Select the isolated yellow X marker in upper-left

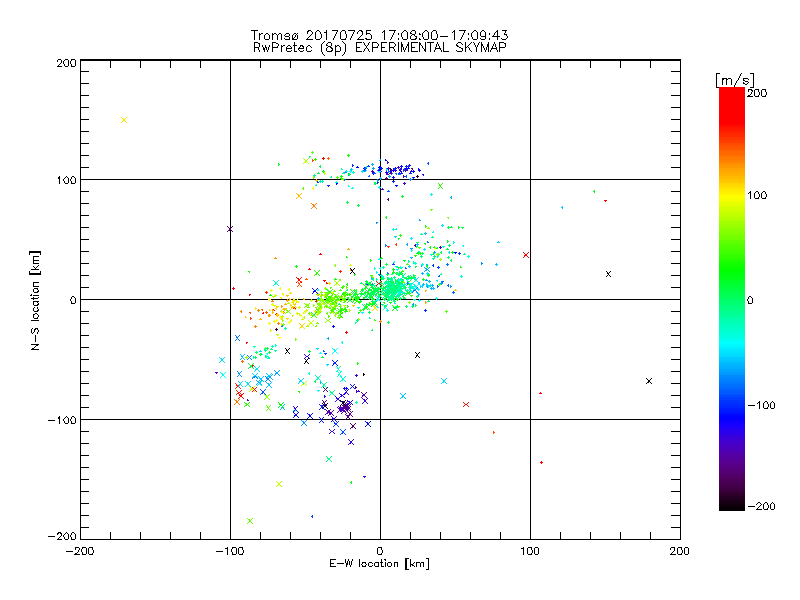124,120
